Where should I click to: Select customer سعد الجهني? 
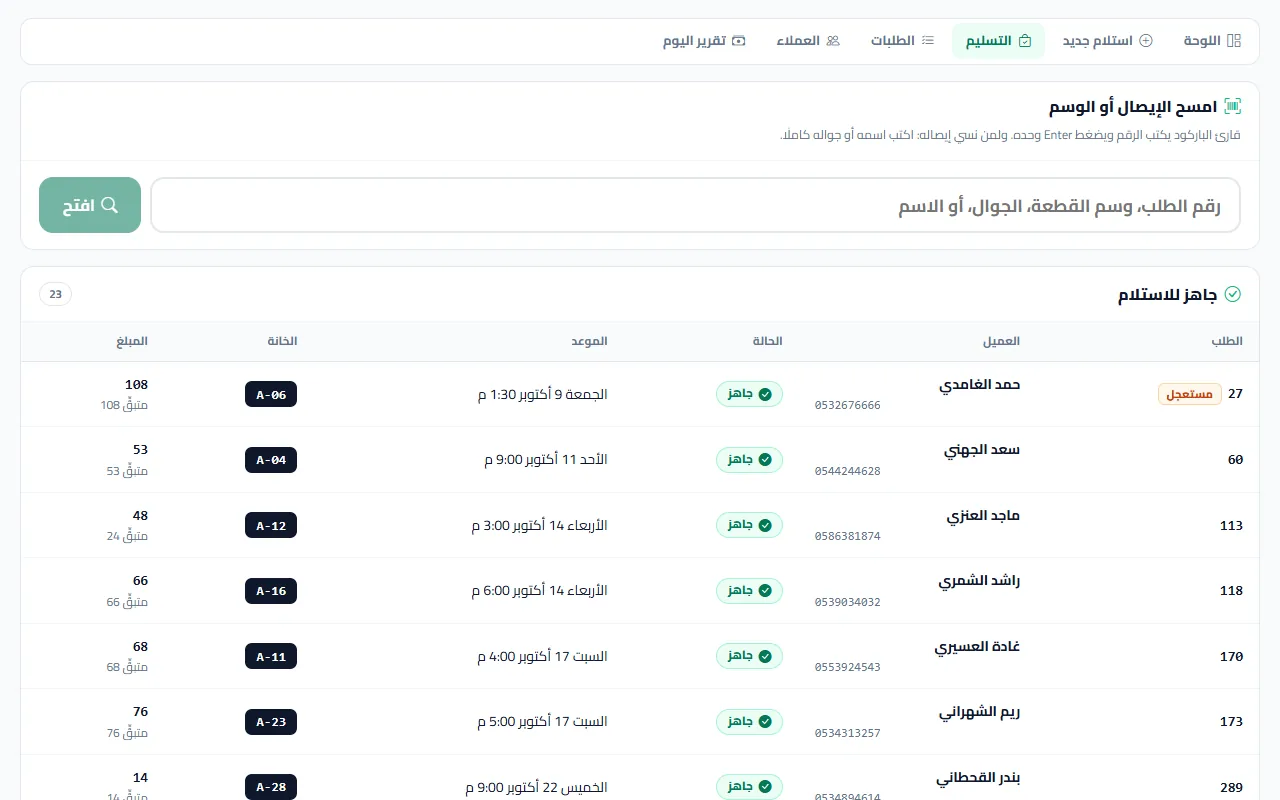pos(982,450)
